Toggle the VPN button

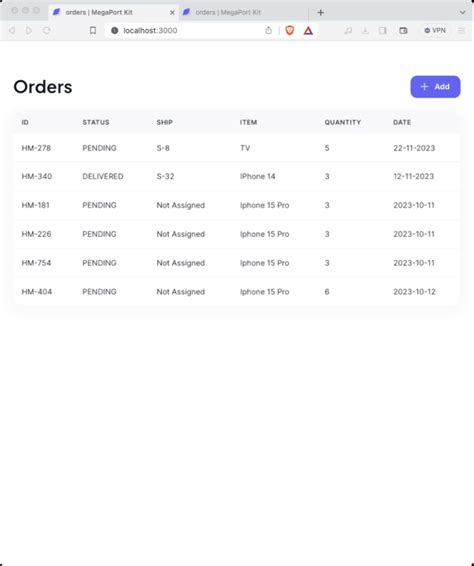click(x=435, y=31)
